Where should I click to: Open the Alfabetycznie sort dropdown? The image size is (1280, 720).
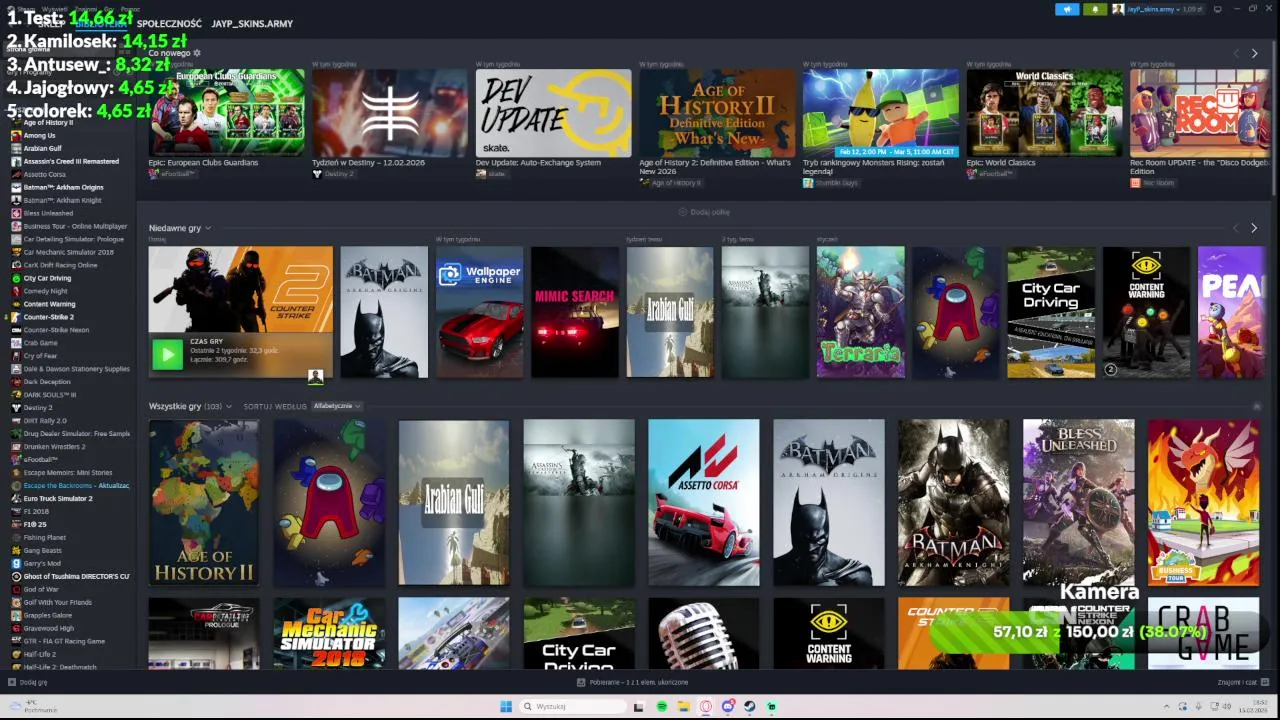tap(337, 406)
